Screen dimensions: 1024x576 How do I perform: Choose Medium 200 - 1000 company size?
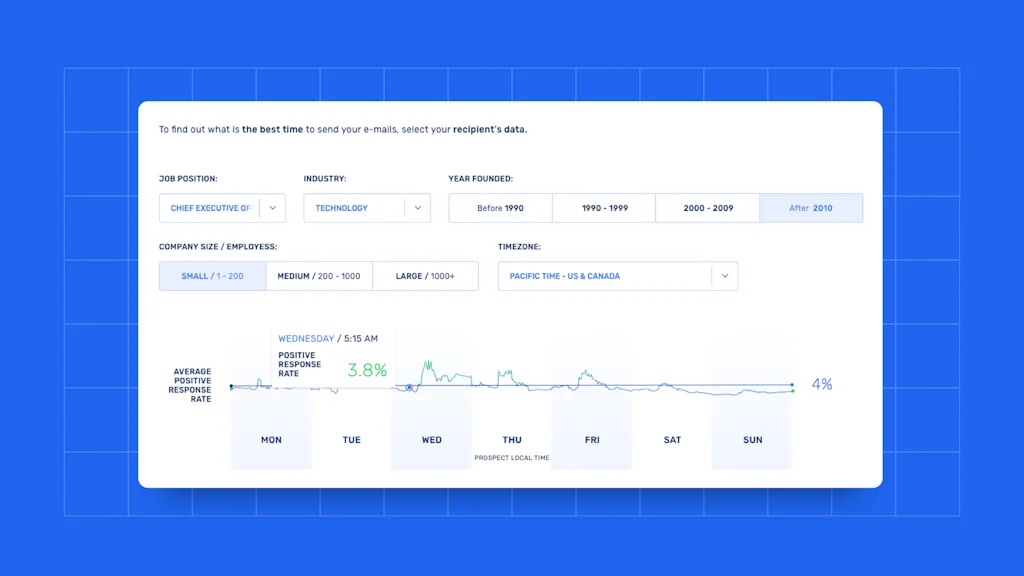coord(319,276)
